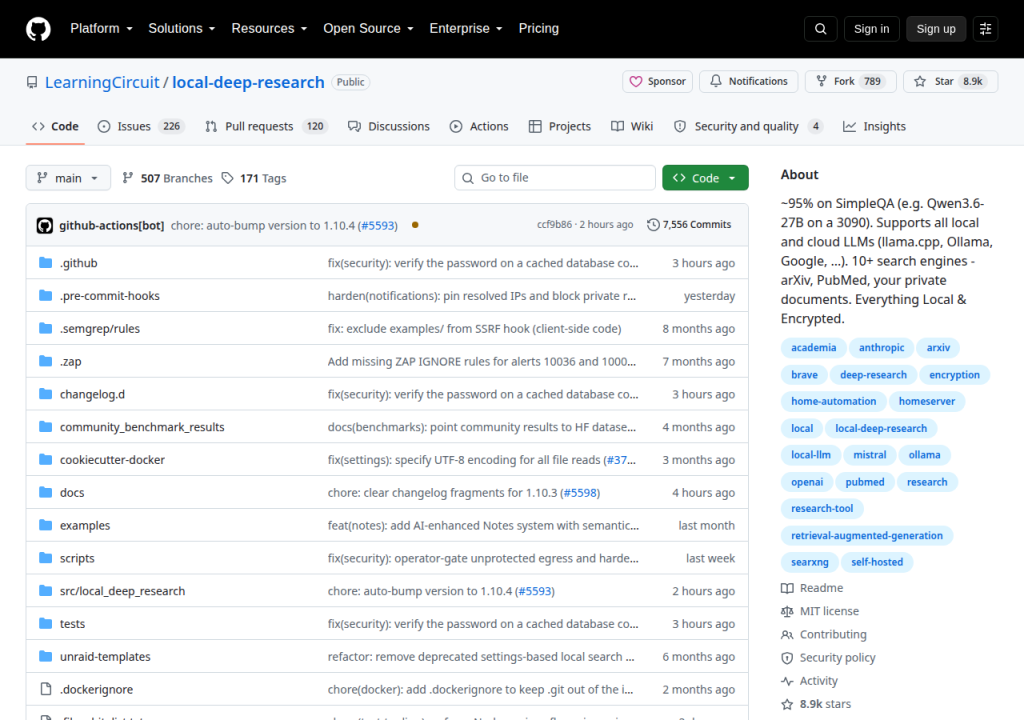The height and width of the screenshot is (720, 1024).
Task: Open the 507 Branches link
Action: coord(167,178)
